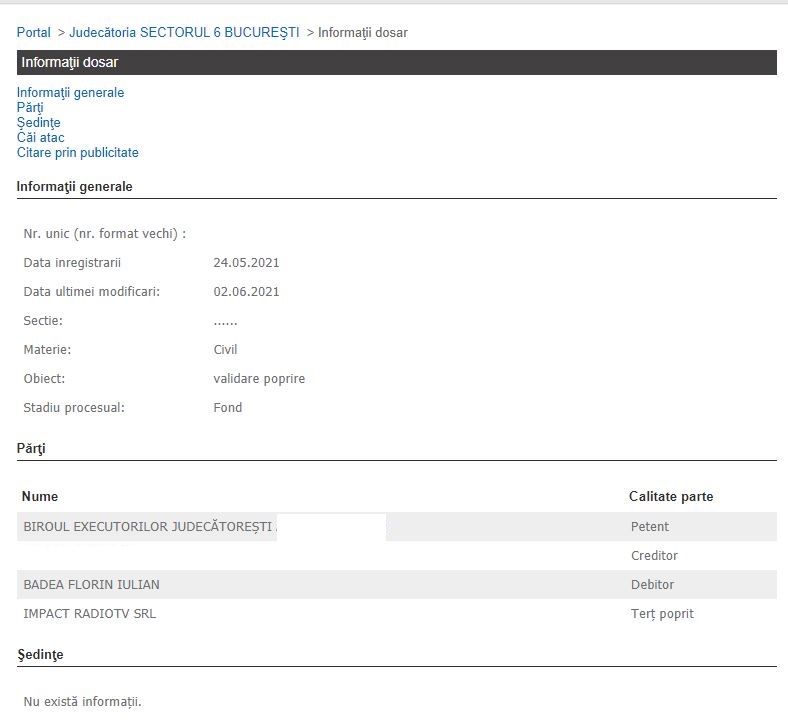788x725 pixels.
Task: Click the last modified date 02.06.2021
Action: 246,292
